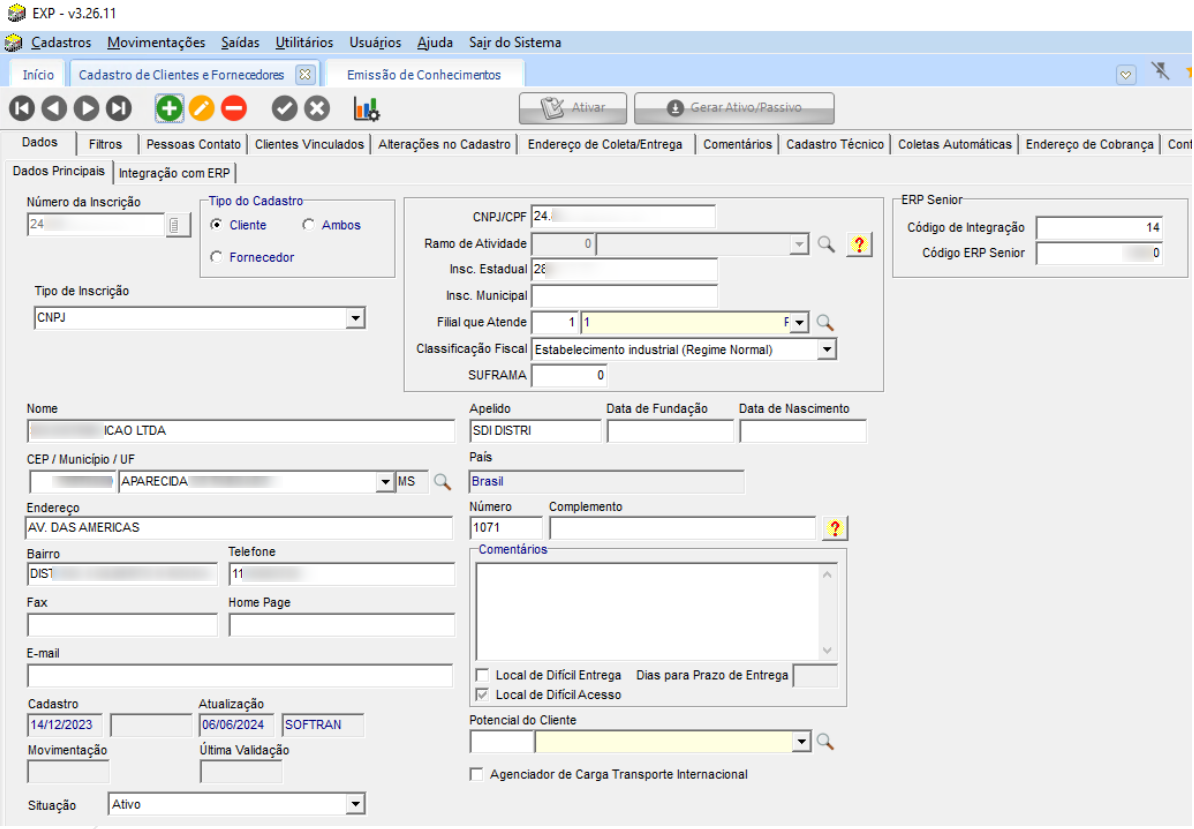Image resolution: width=1194 pixels, height=829 pixels.
Task: Switch to the Pessoas Contato tab
Action: pos(193,144)
